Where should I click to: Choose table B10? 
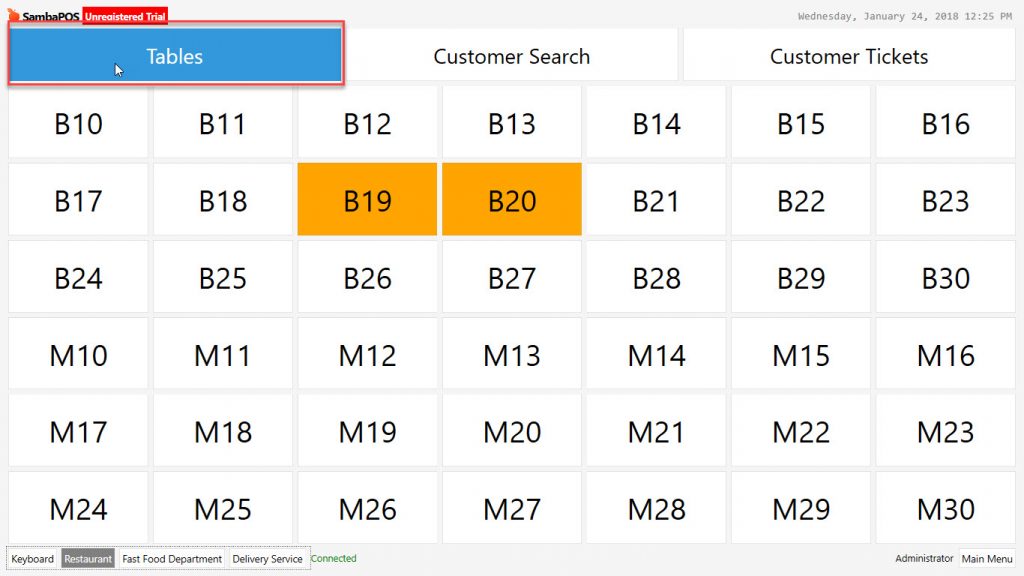78,122
